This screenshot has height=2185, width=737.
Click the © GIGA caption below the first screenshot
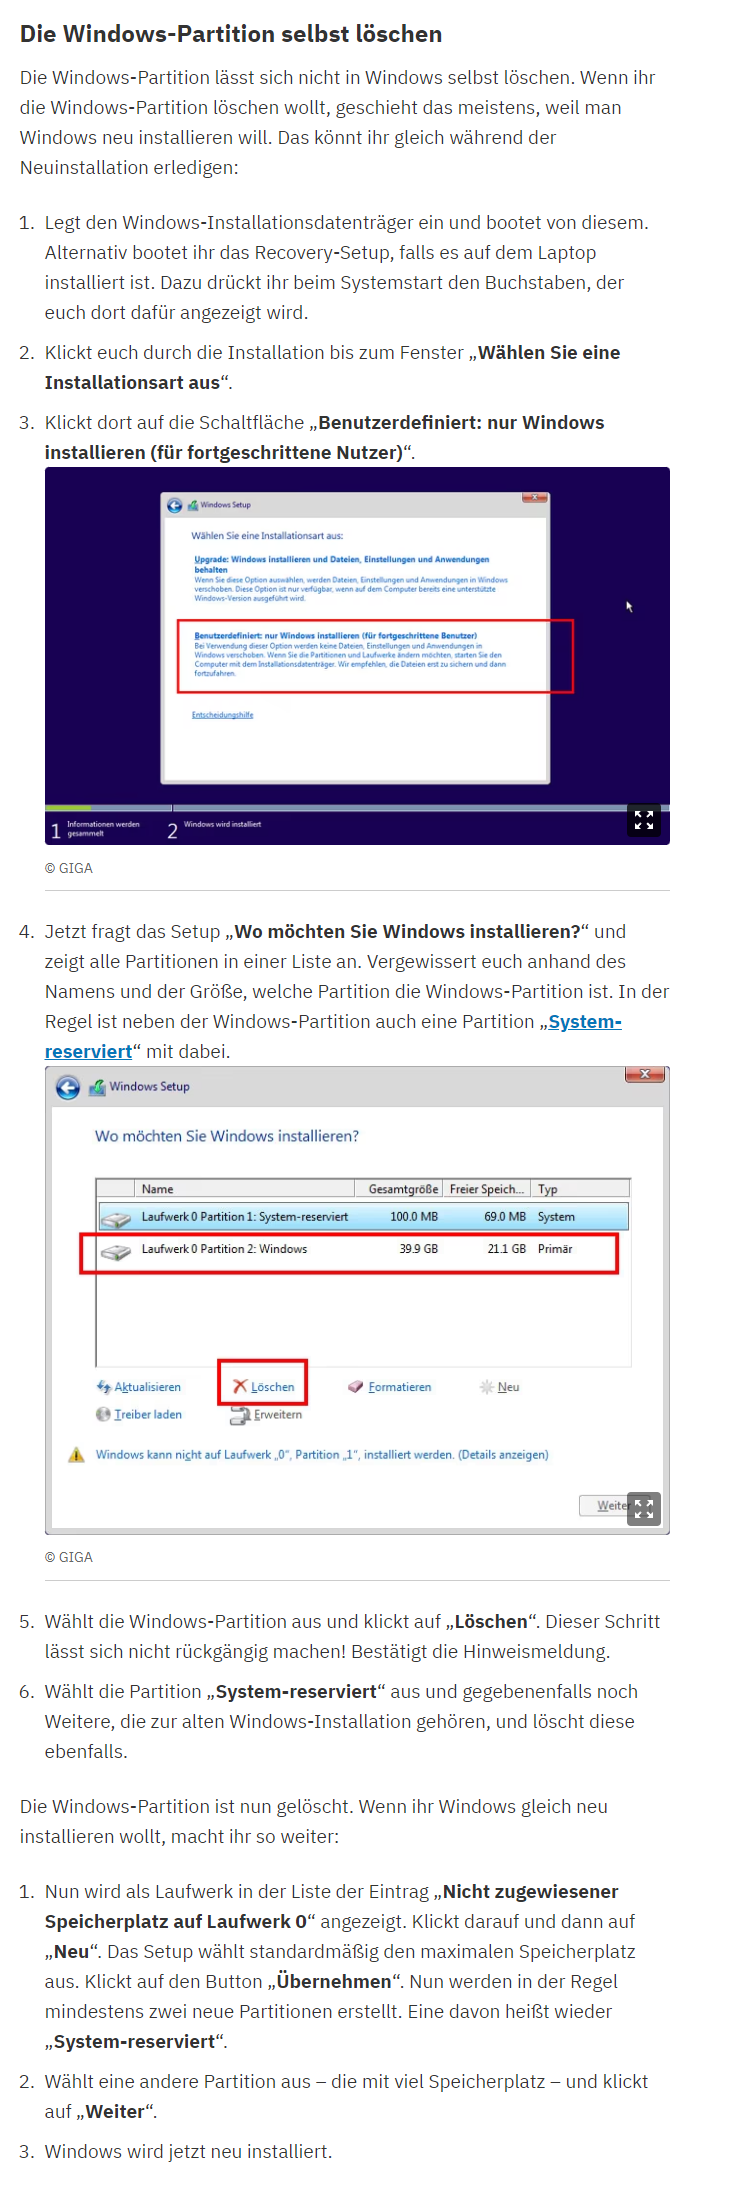[69, 868]
